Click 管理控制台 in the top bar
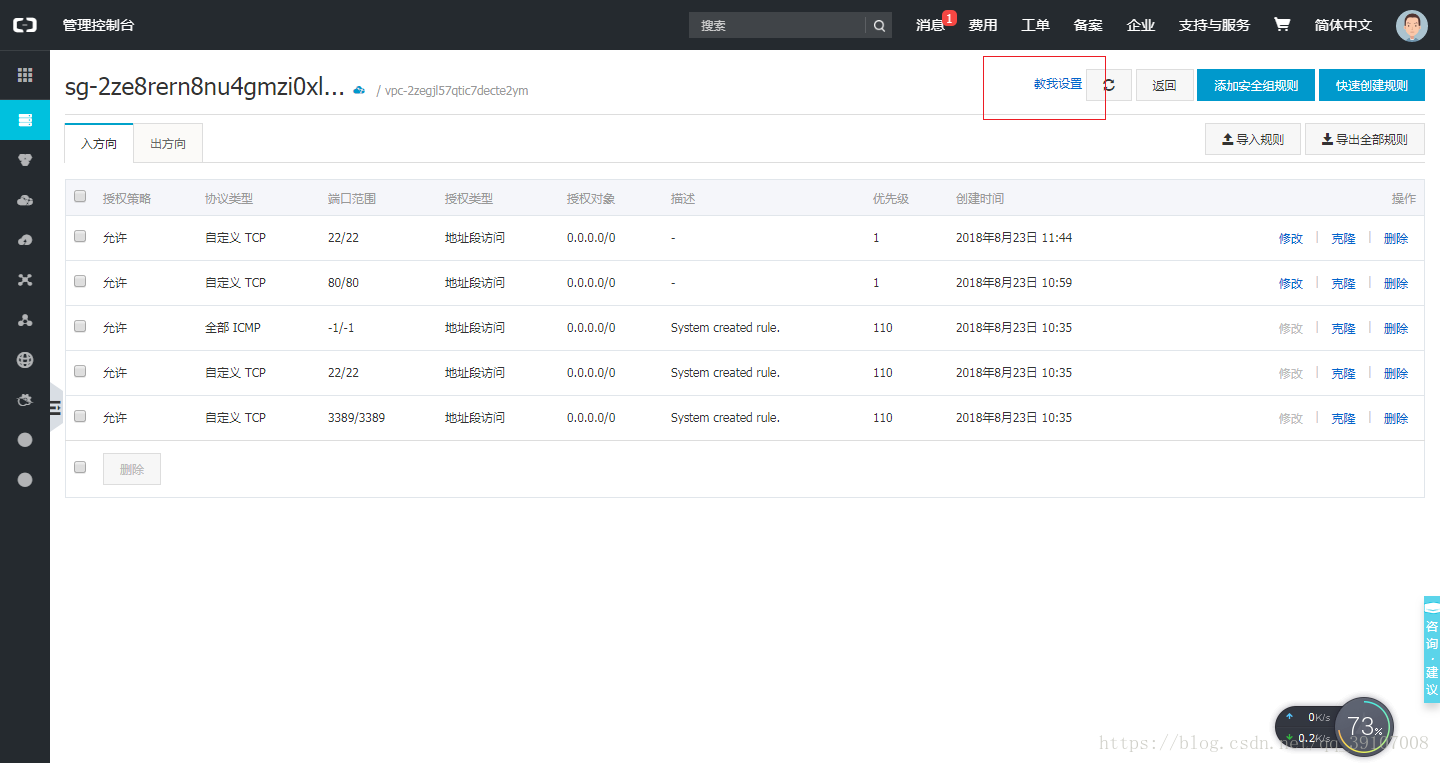The height and width of the screenshot is (763, 1440). [98, 25]
